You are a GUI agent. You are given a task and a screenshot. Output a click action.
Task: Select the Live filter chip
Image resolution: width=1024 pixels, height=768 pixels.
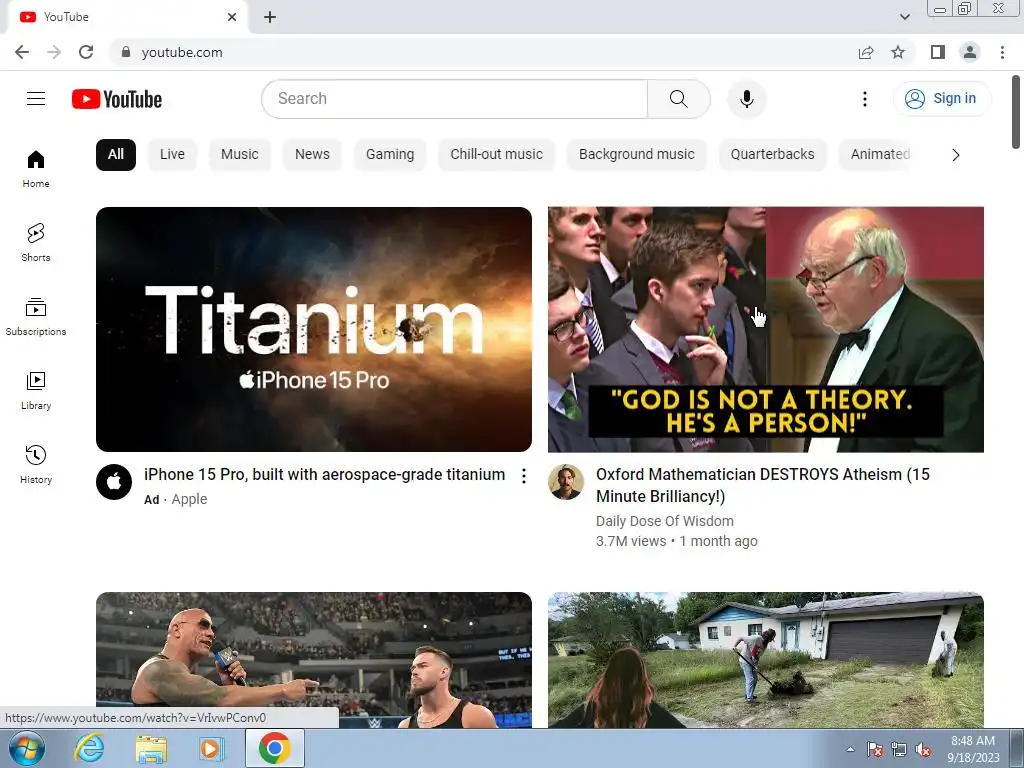(x=172, y=155)
